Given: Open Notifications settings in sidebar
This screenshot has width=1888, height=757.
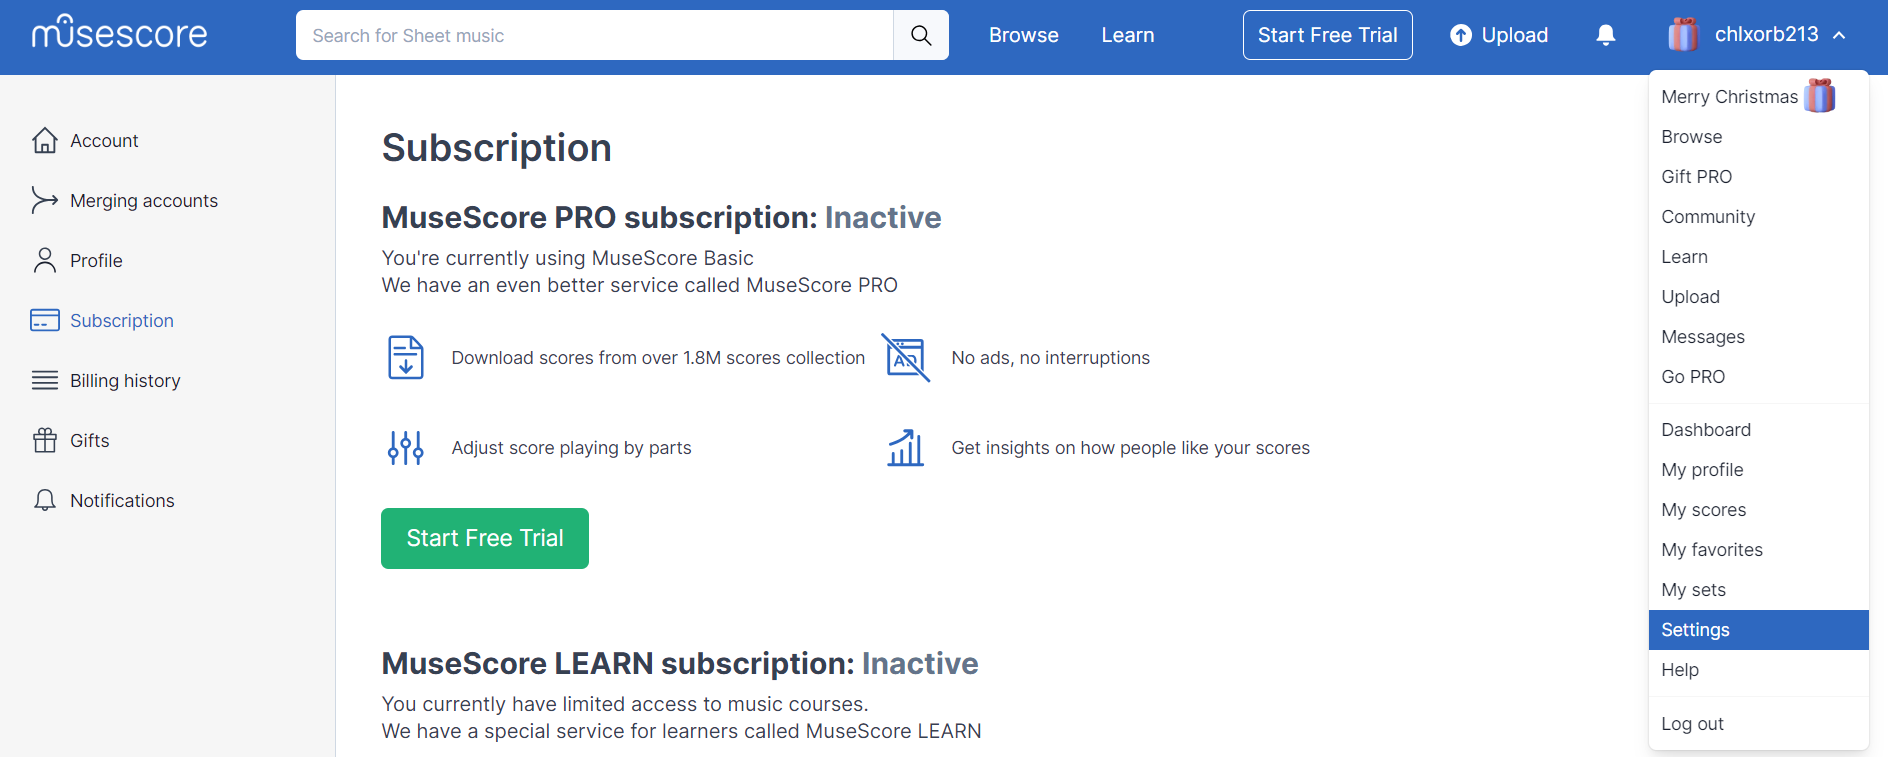Looking at the screenshot, I should pos(122,500).
